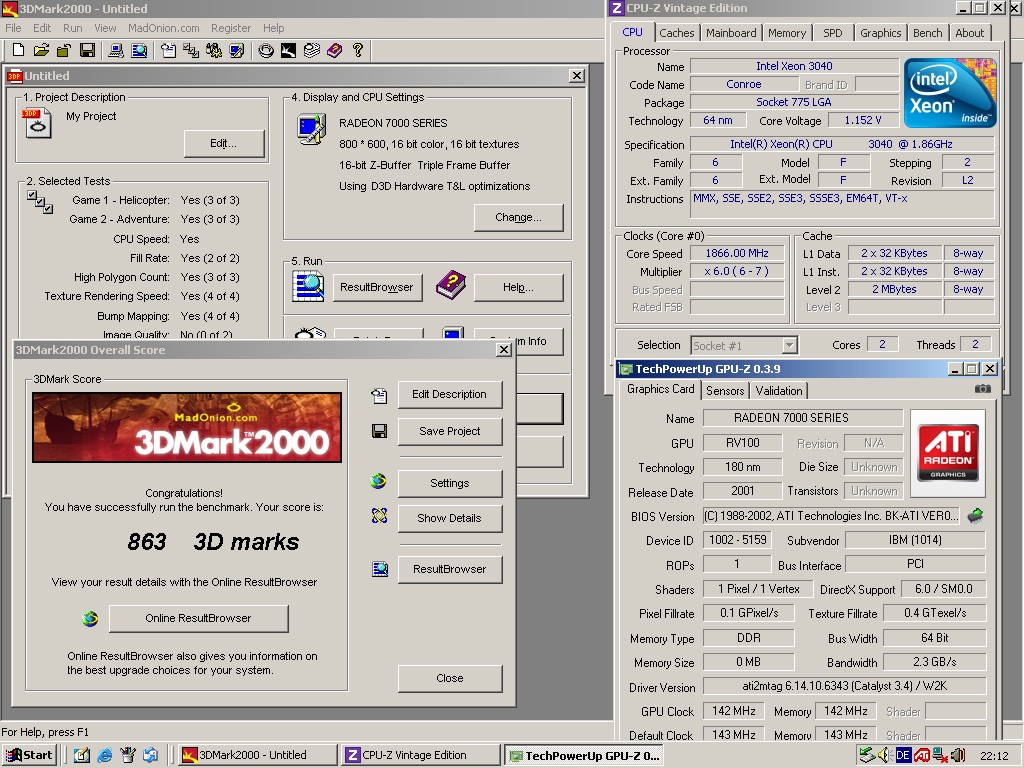
Task: Click the GPU-Z Name field RADEON 7000 SERIES
Action: click(803, 418)
